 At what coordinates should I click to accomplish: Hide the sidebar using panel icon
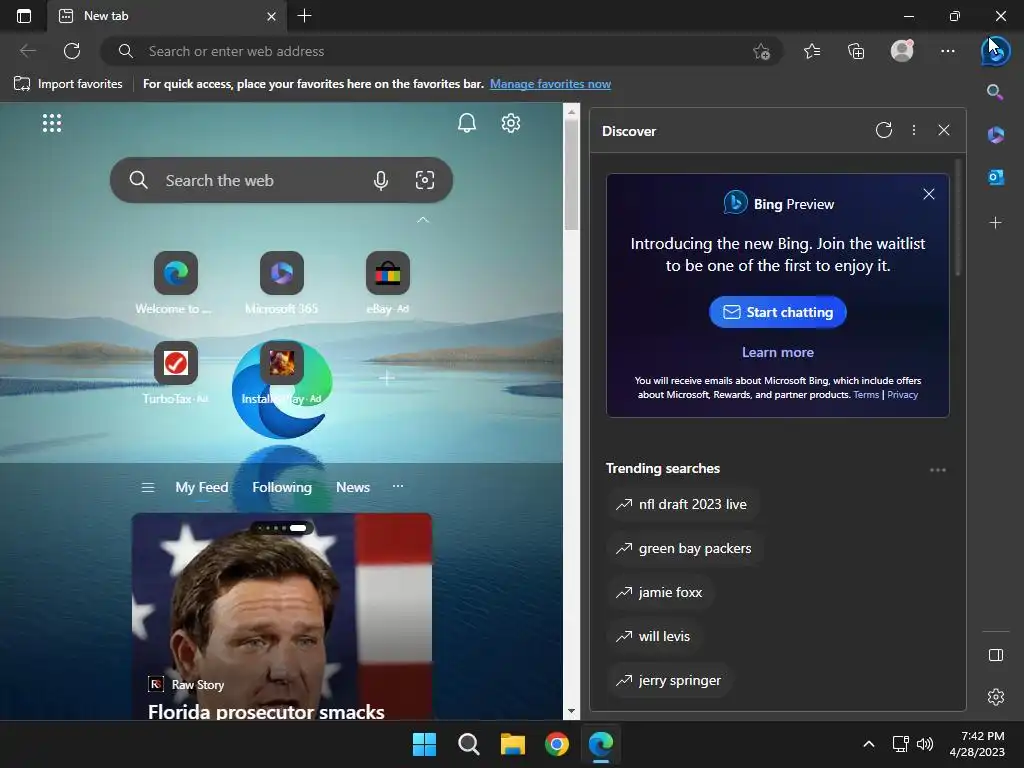pos(995,655)
